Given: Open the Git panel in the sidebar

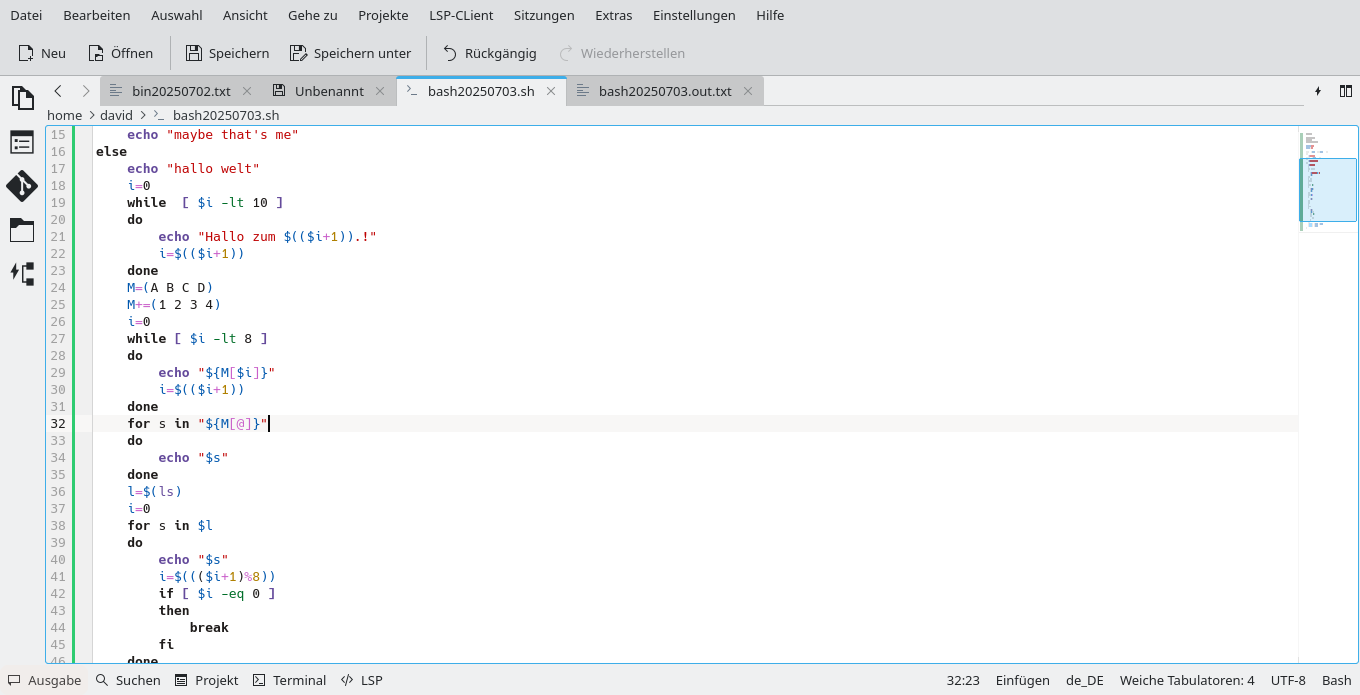Looking at the screenshot, I should coord(22,186).
